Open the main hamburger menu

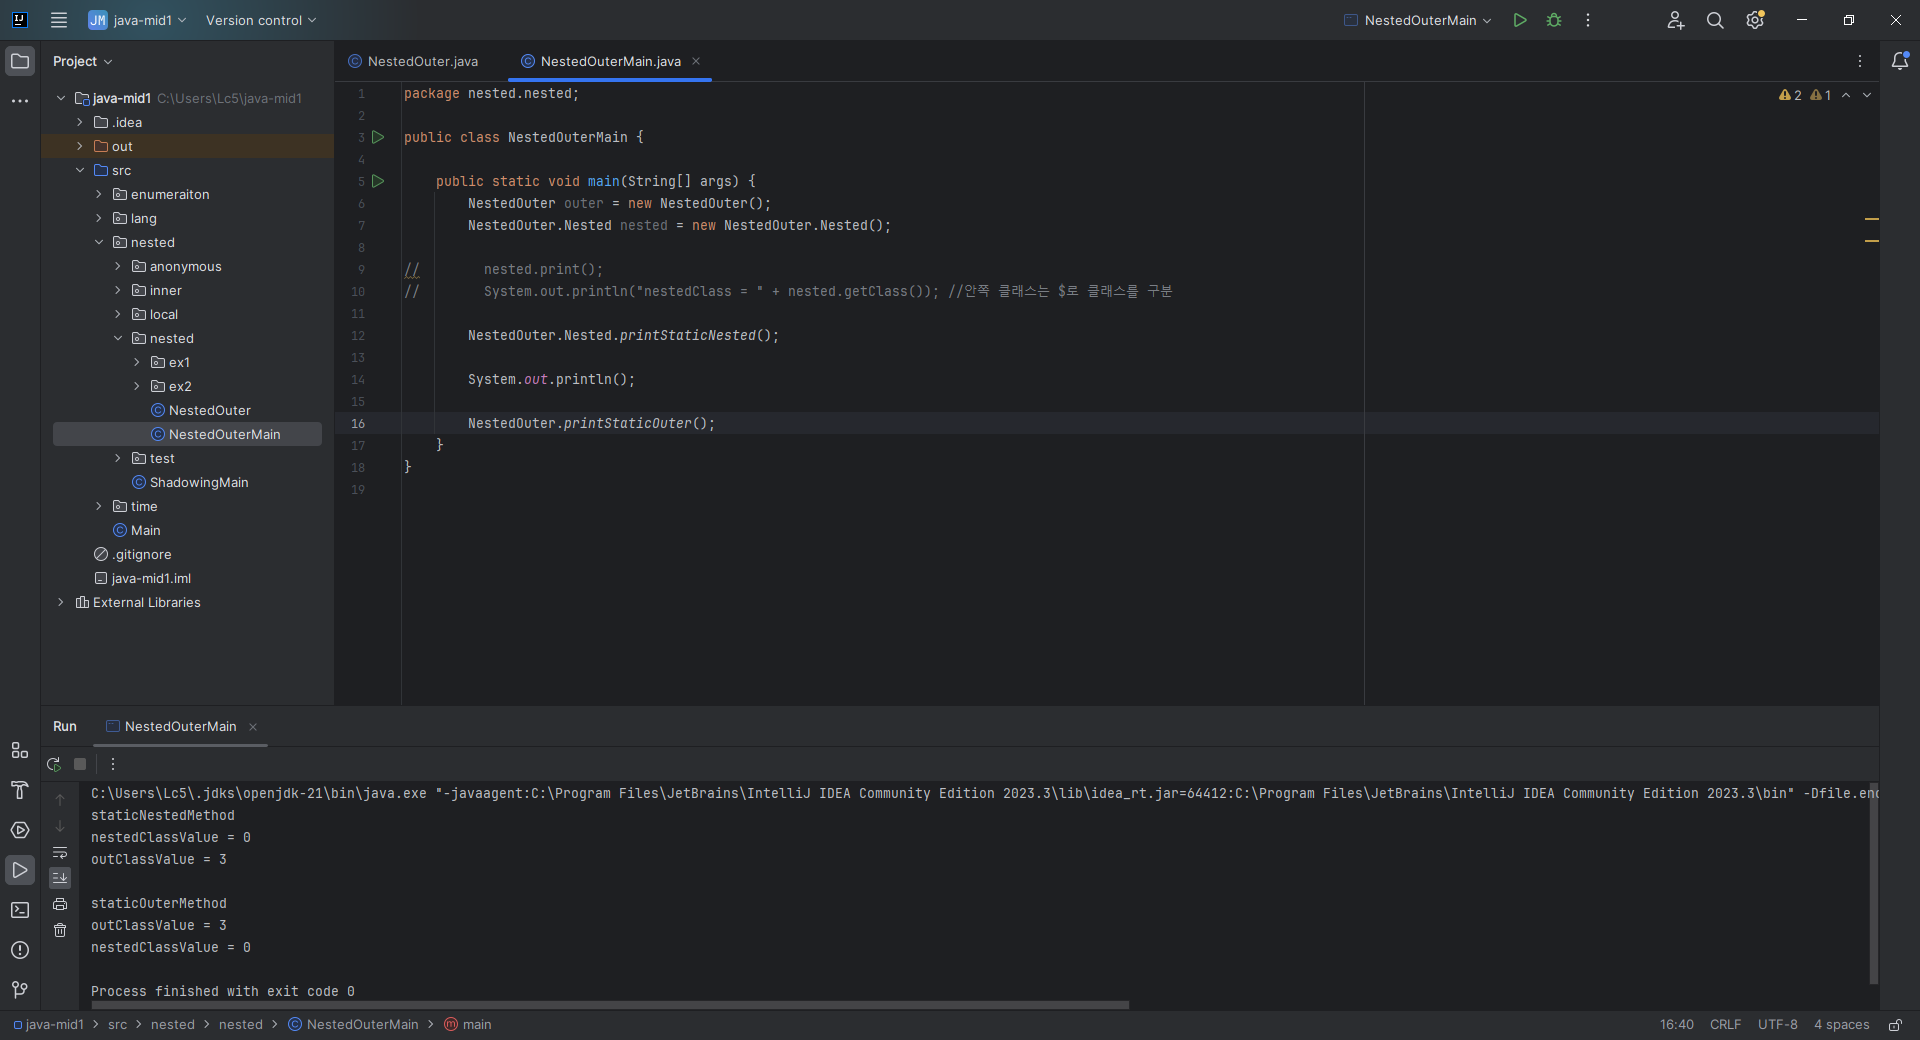(x=59, y=20)
